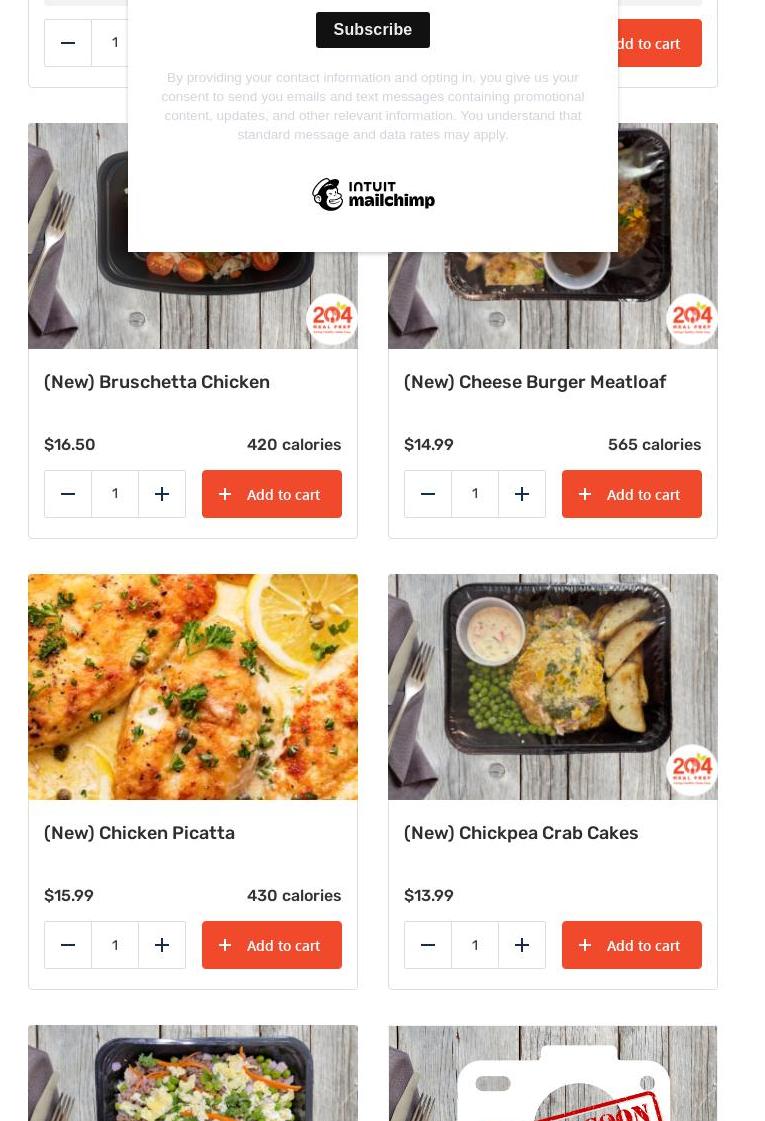Click the Subscribe button in the popup
Viewport: 765px width, 1121px height.
click(372, 30)
